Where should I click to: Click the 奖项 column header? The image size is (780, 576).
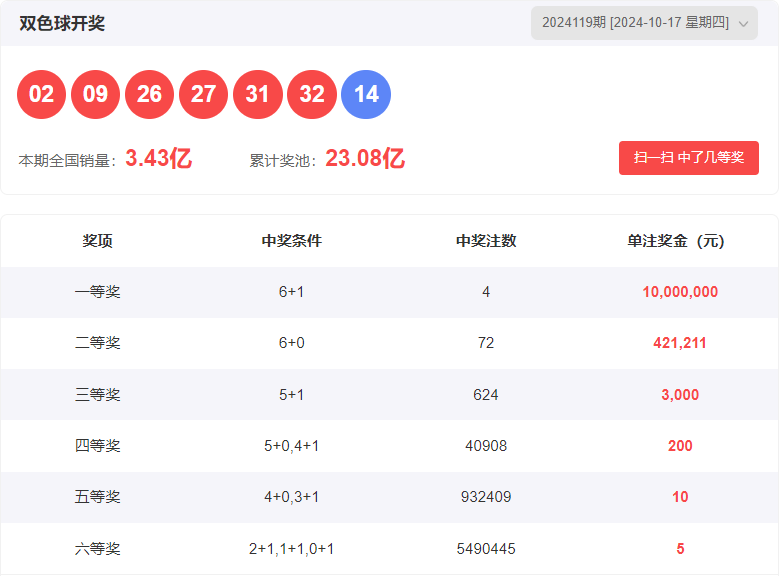97,241
